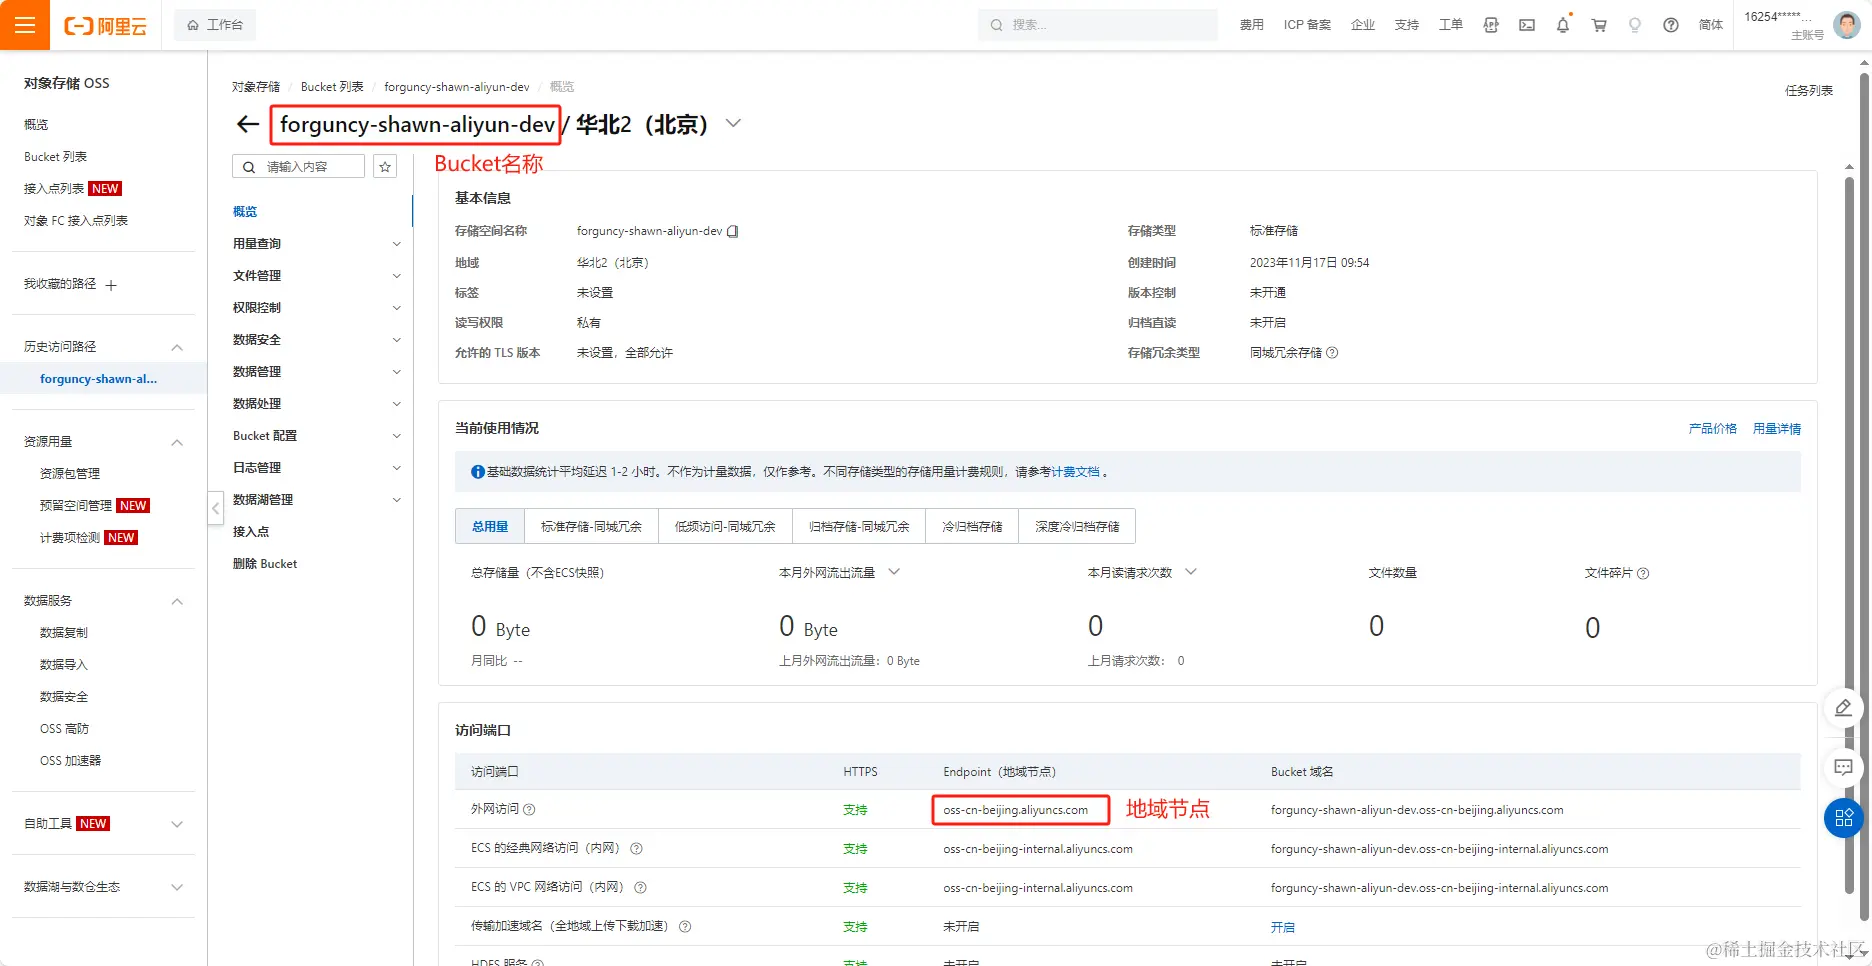Show help for 外网访问

tap(529, 810)
